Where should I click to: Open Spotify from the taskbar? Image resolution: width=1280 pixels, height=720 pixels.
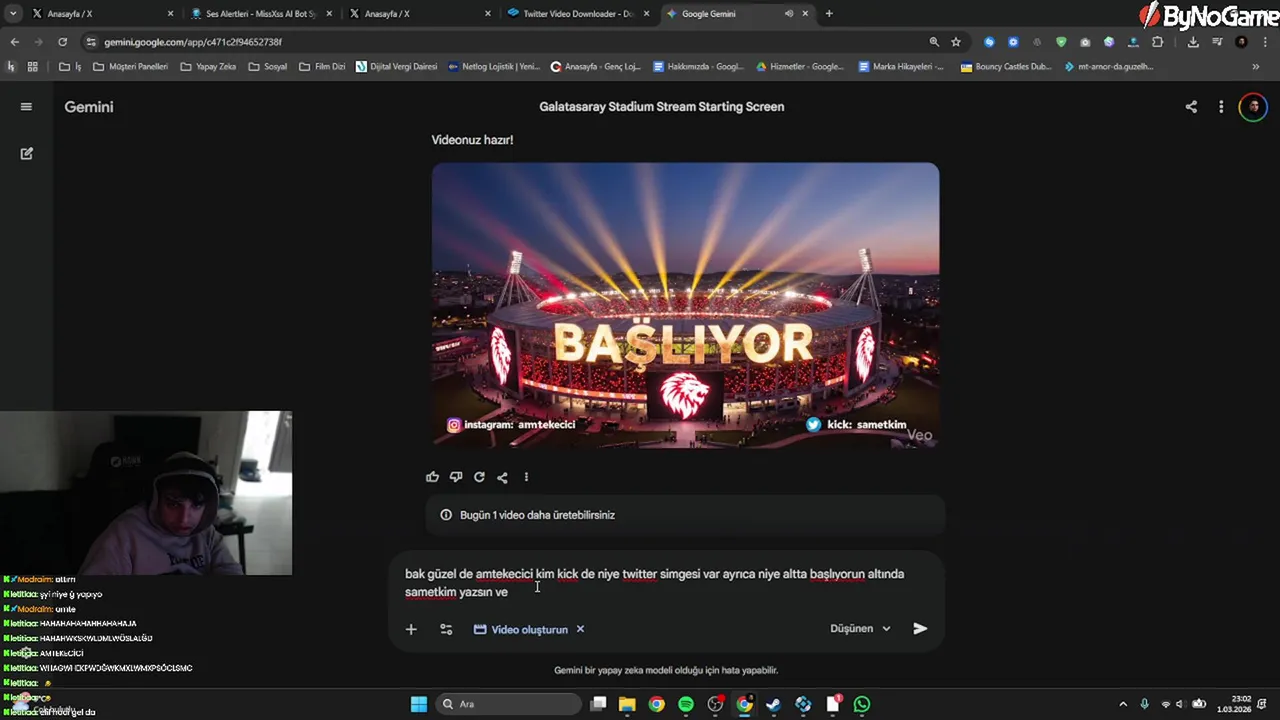(686, 704)
